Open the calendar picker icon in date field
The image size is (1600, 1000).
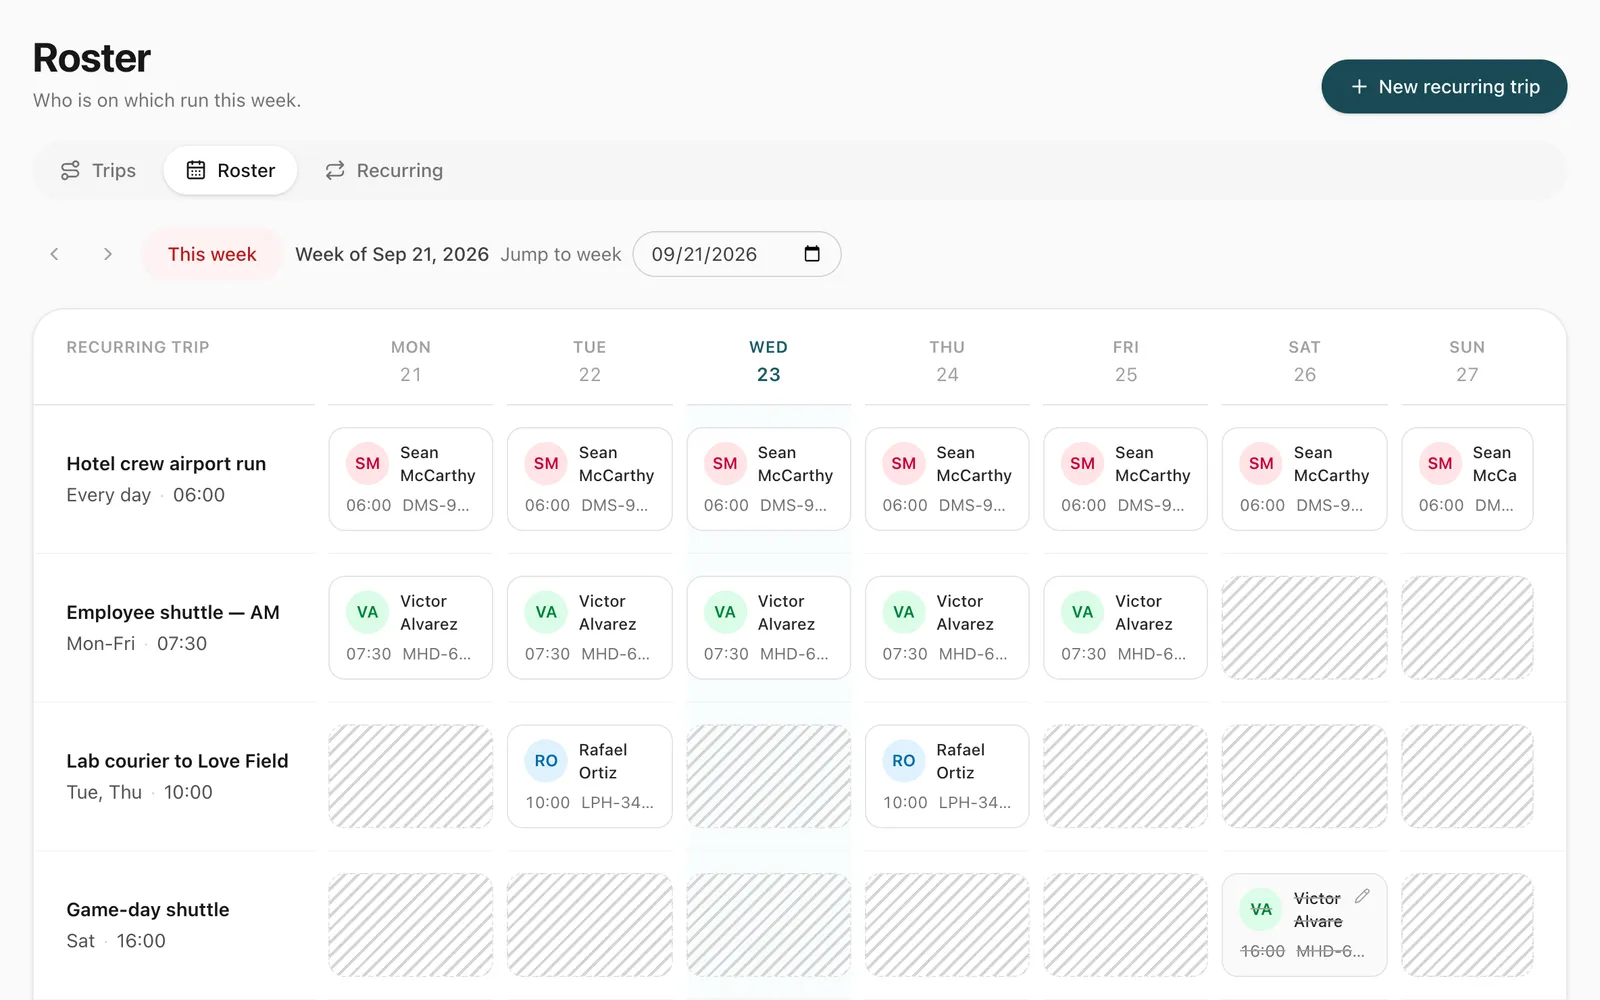(x=812, y=254)
